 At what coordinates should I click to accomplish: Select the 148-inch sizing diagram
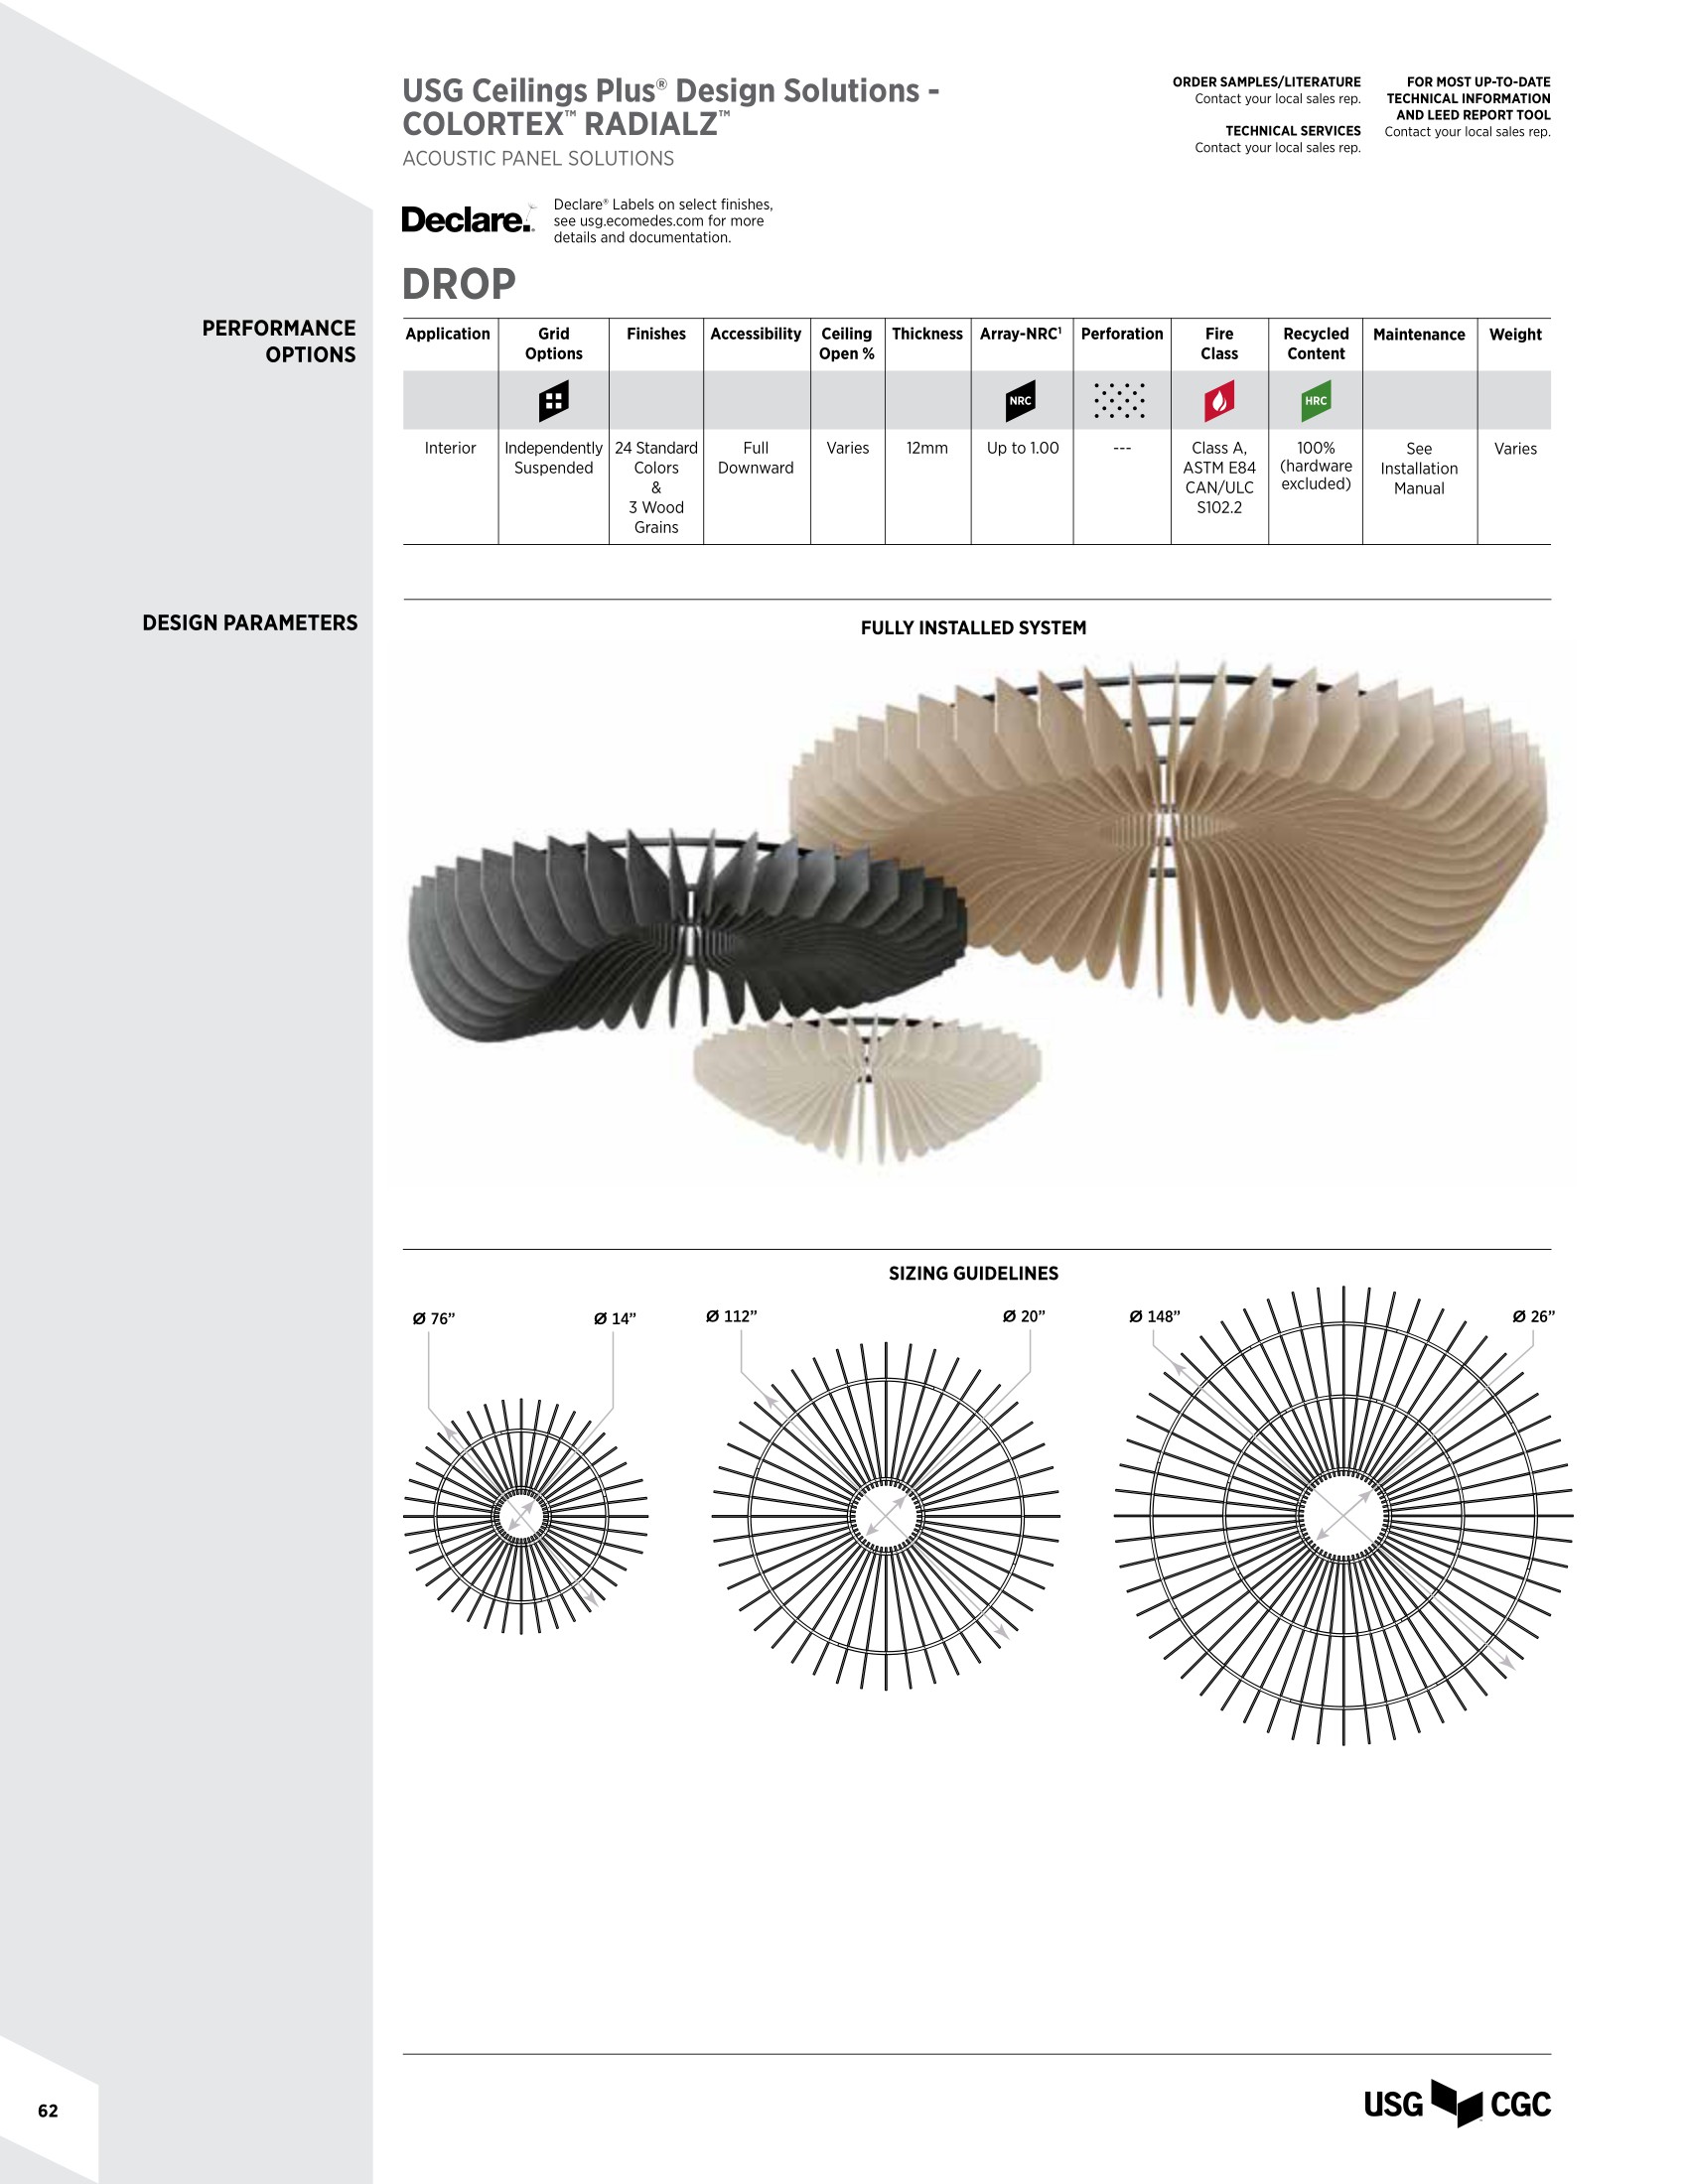1343,1516
